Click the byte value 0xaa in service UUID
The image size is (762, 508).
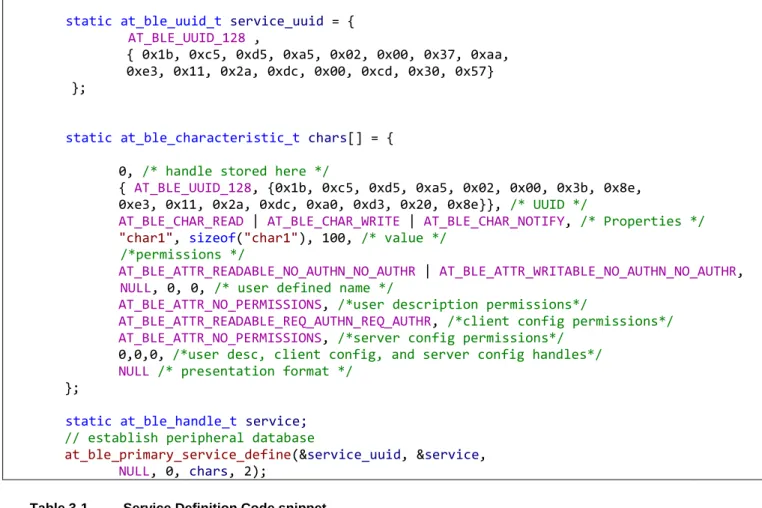coord(486,54)
